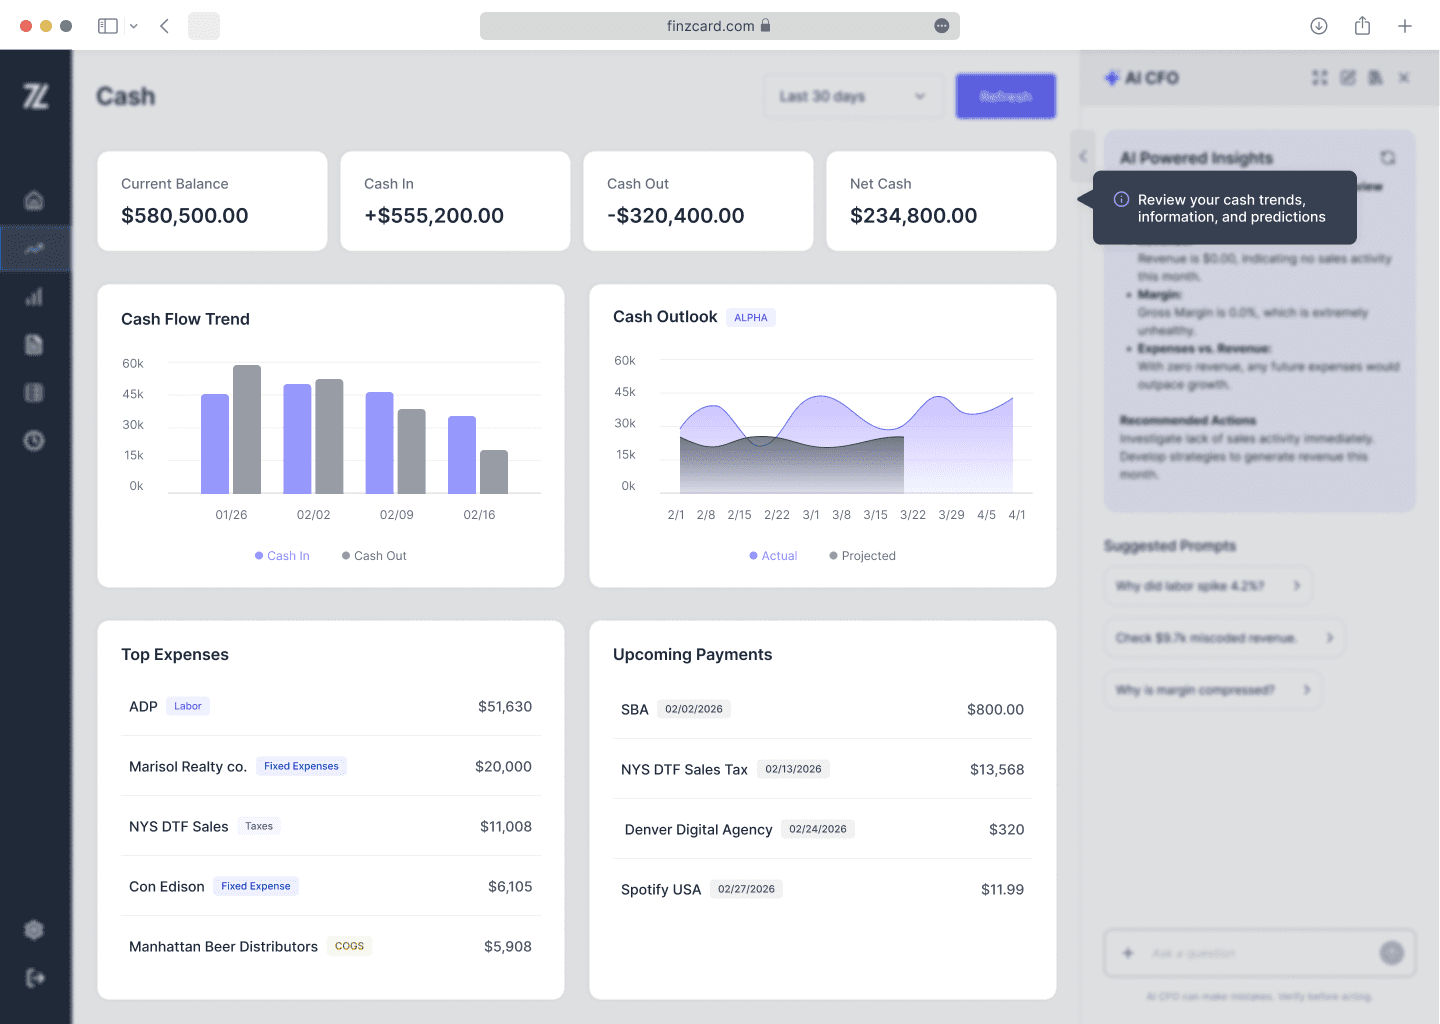This screenshot has width=1440, height=1024.
Task: Toggle the Cash Out legend item
Action: pyautogui.click(x=374, y=556)
